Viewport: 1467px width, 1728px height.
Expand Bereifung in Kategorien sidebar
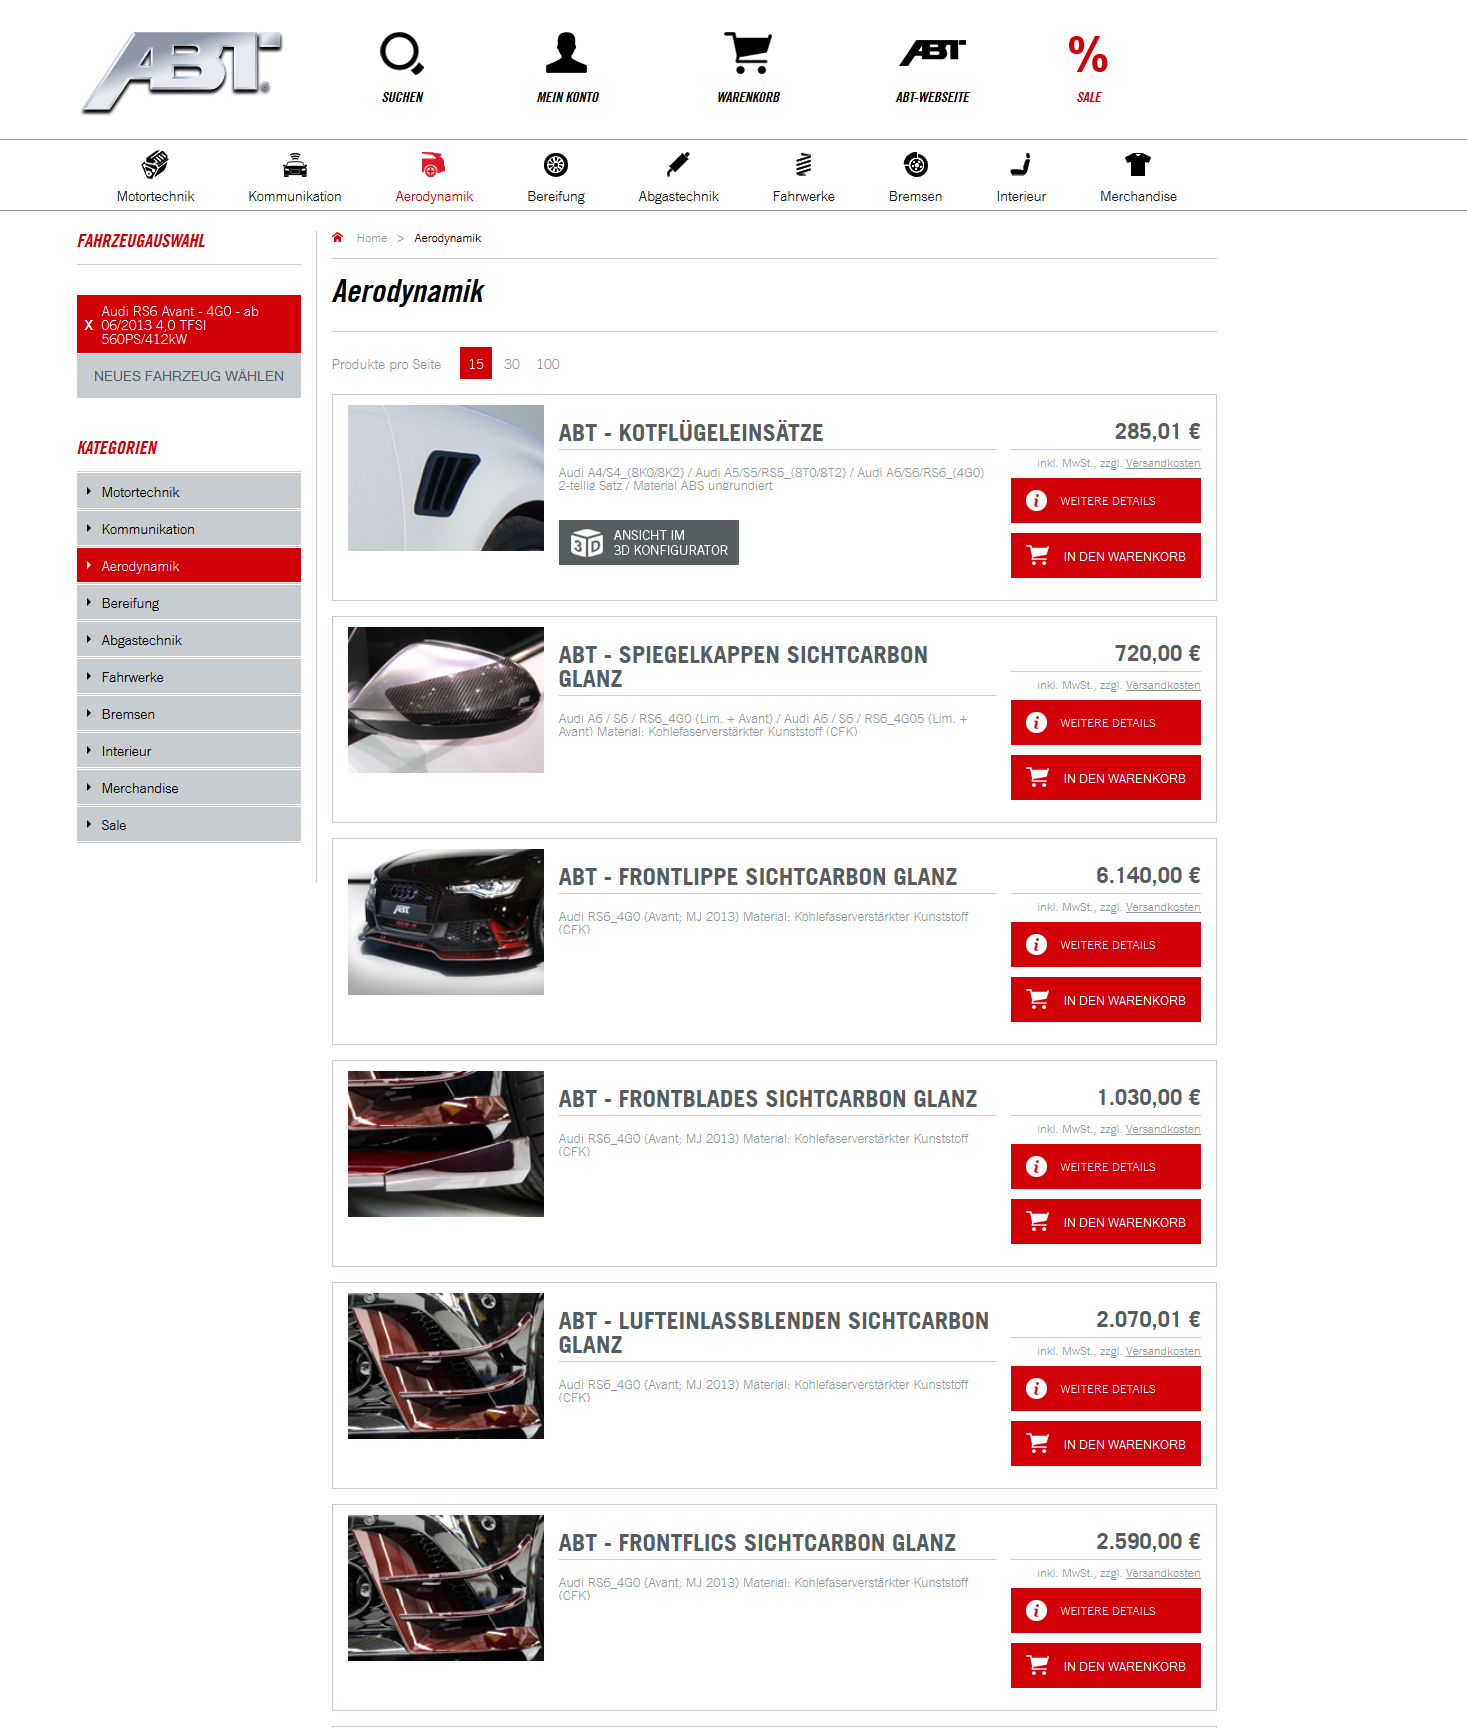pos(189,603)
